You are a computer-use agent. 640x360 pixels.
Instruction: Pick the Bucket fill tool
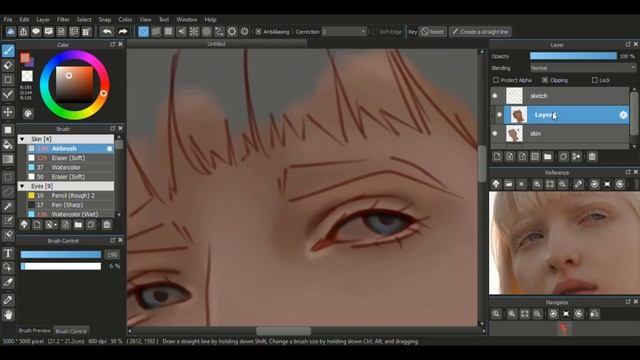pyautogui.click(x=8, y=144)
